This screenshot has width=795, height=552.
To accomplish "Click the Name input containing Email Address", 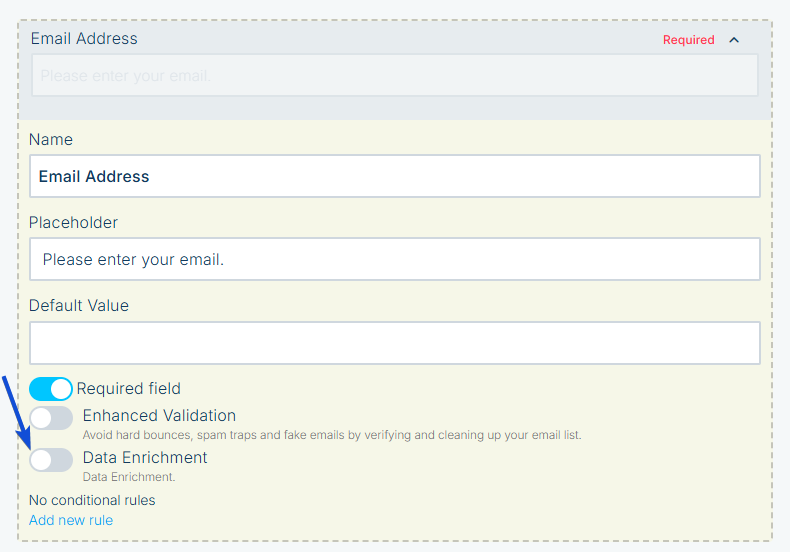I will point(394,176).
